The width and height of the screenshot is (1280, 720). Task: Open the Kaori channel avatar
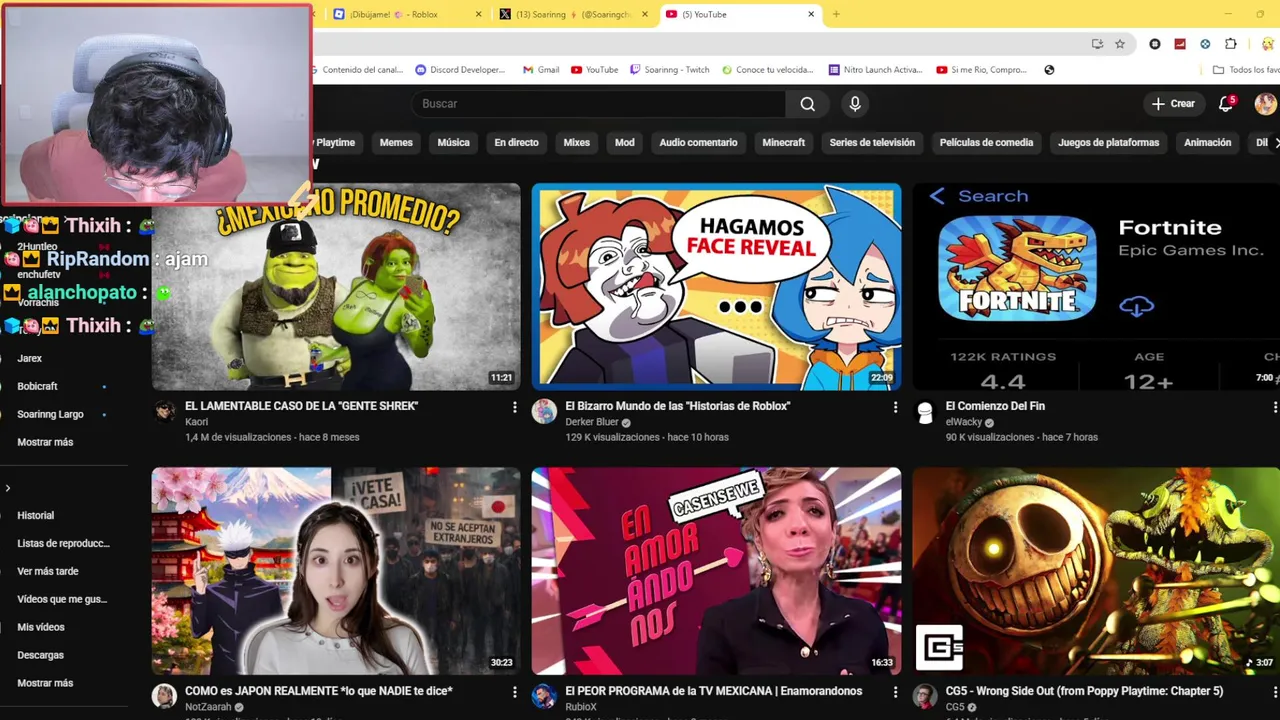coord(164,411)
